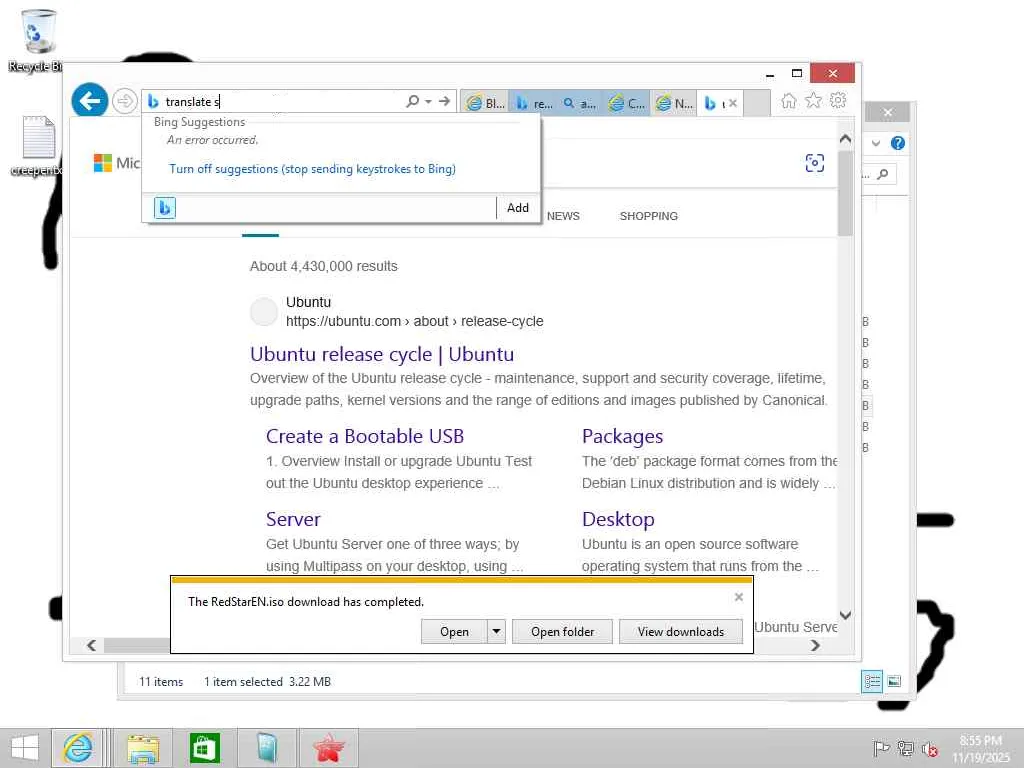Screen dimensions: 1024x768
Task: Click the Explorer window search magnifier
Action: 883,174
